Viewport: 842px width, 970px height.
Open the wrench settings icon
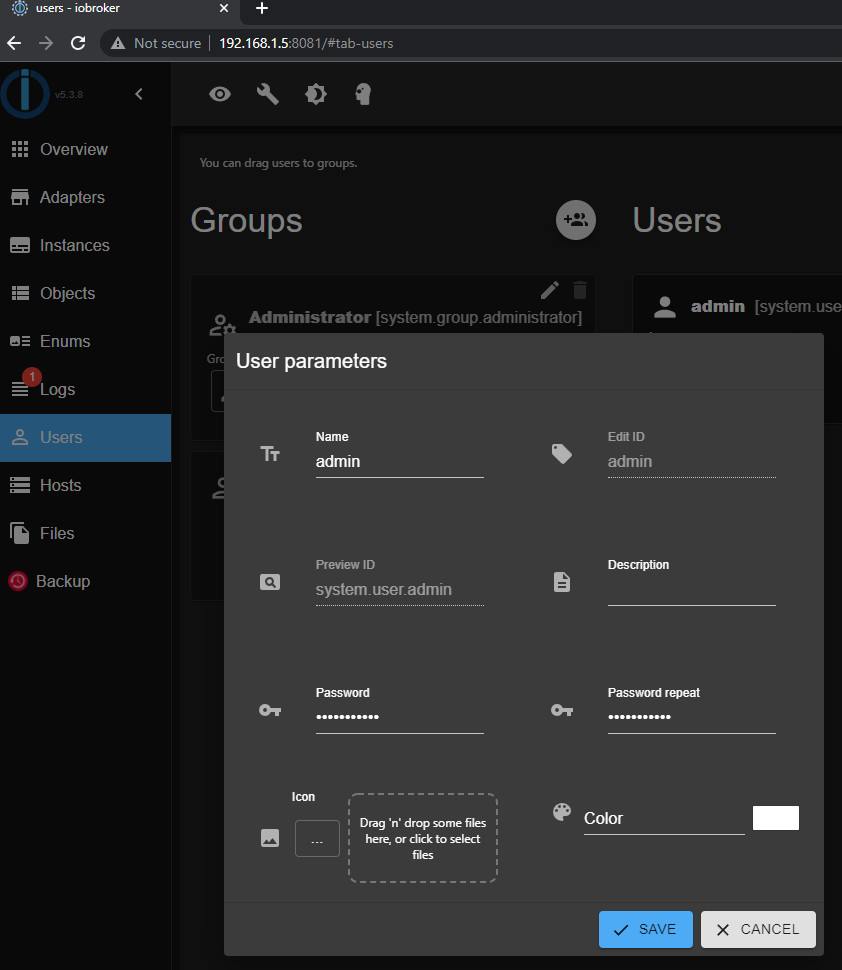pyautogui.click(x=267, y=94)
